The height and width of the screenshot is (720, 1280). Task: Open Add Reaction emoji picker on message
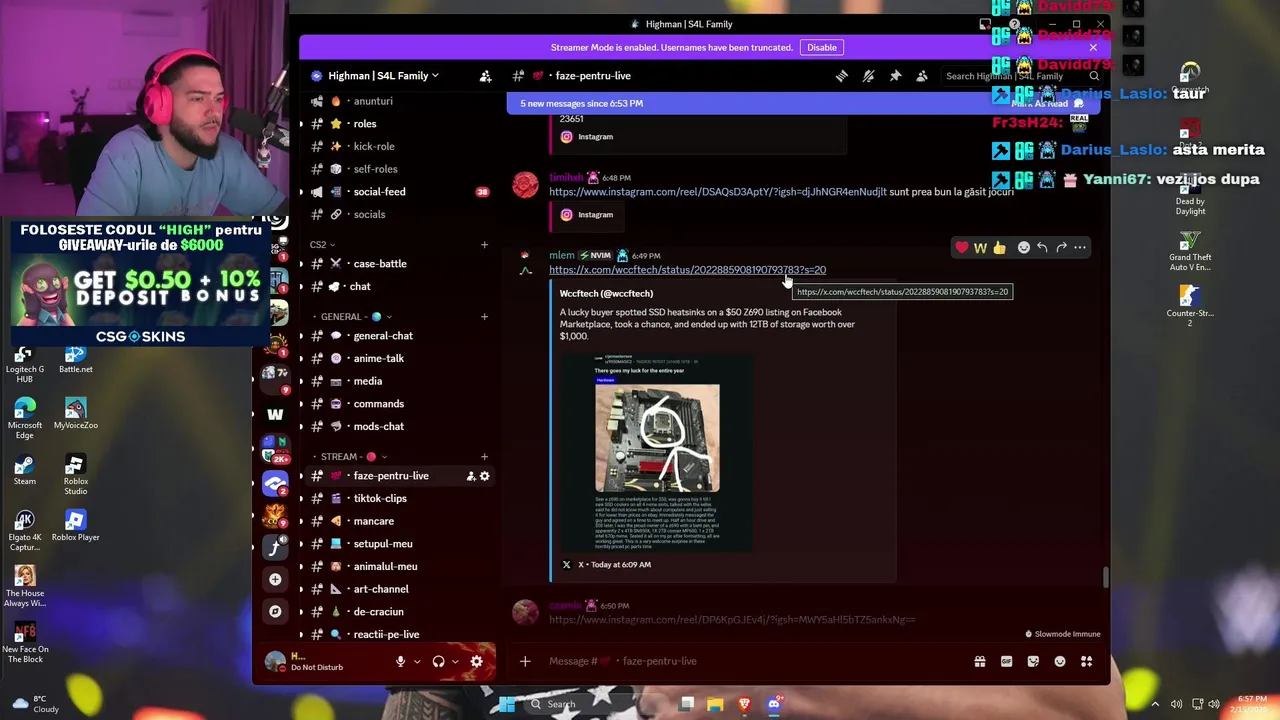click(1023, 247)
